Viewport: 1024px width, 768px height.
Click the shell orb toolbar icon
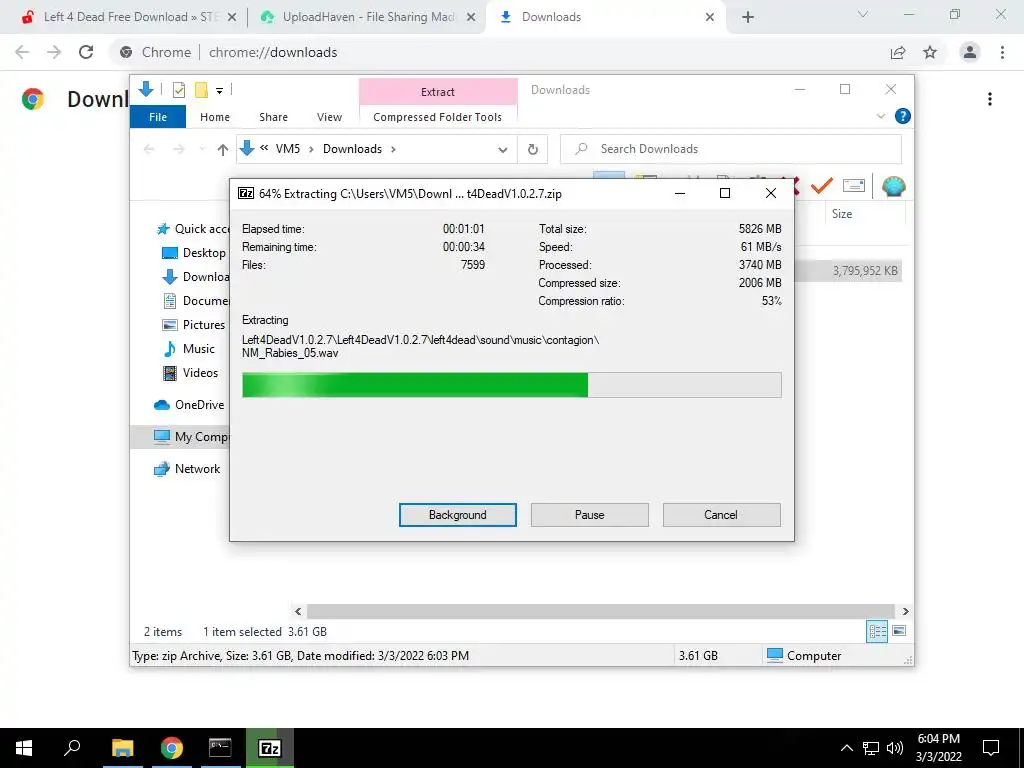[x=893, y=186]
